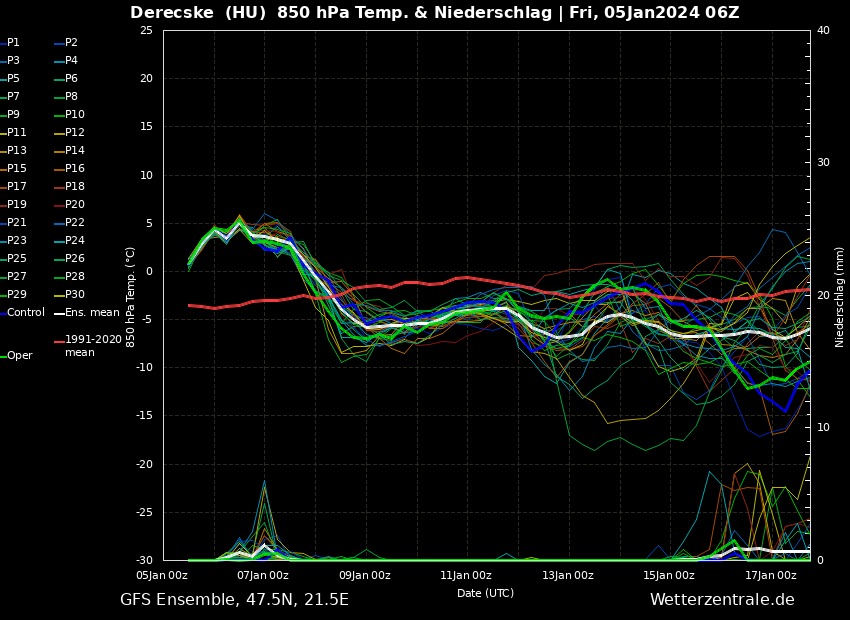
Task: Click the 1991-2020 mean legend entry
Action: [93, 346]
